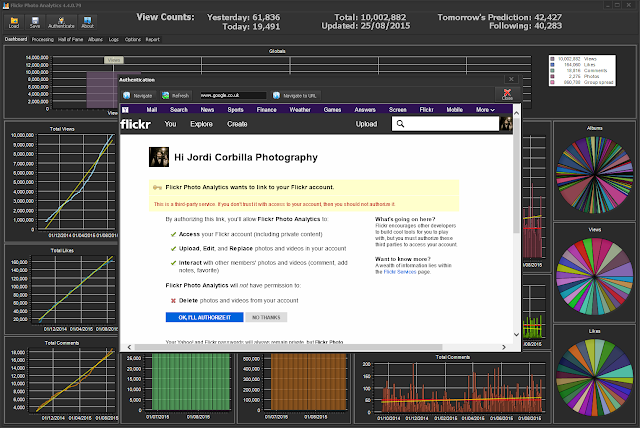The image size is (640, 428).
Task: Click the Views tooltip label on the Globals chart
Action: [114, 60]
